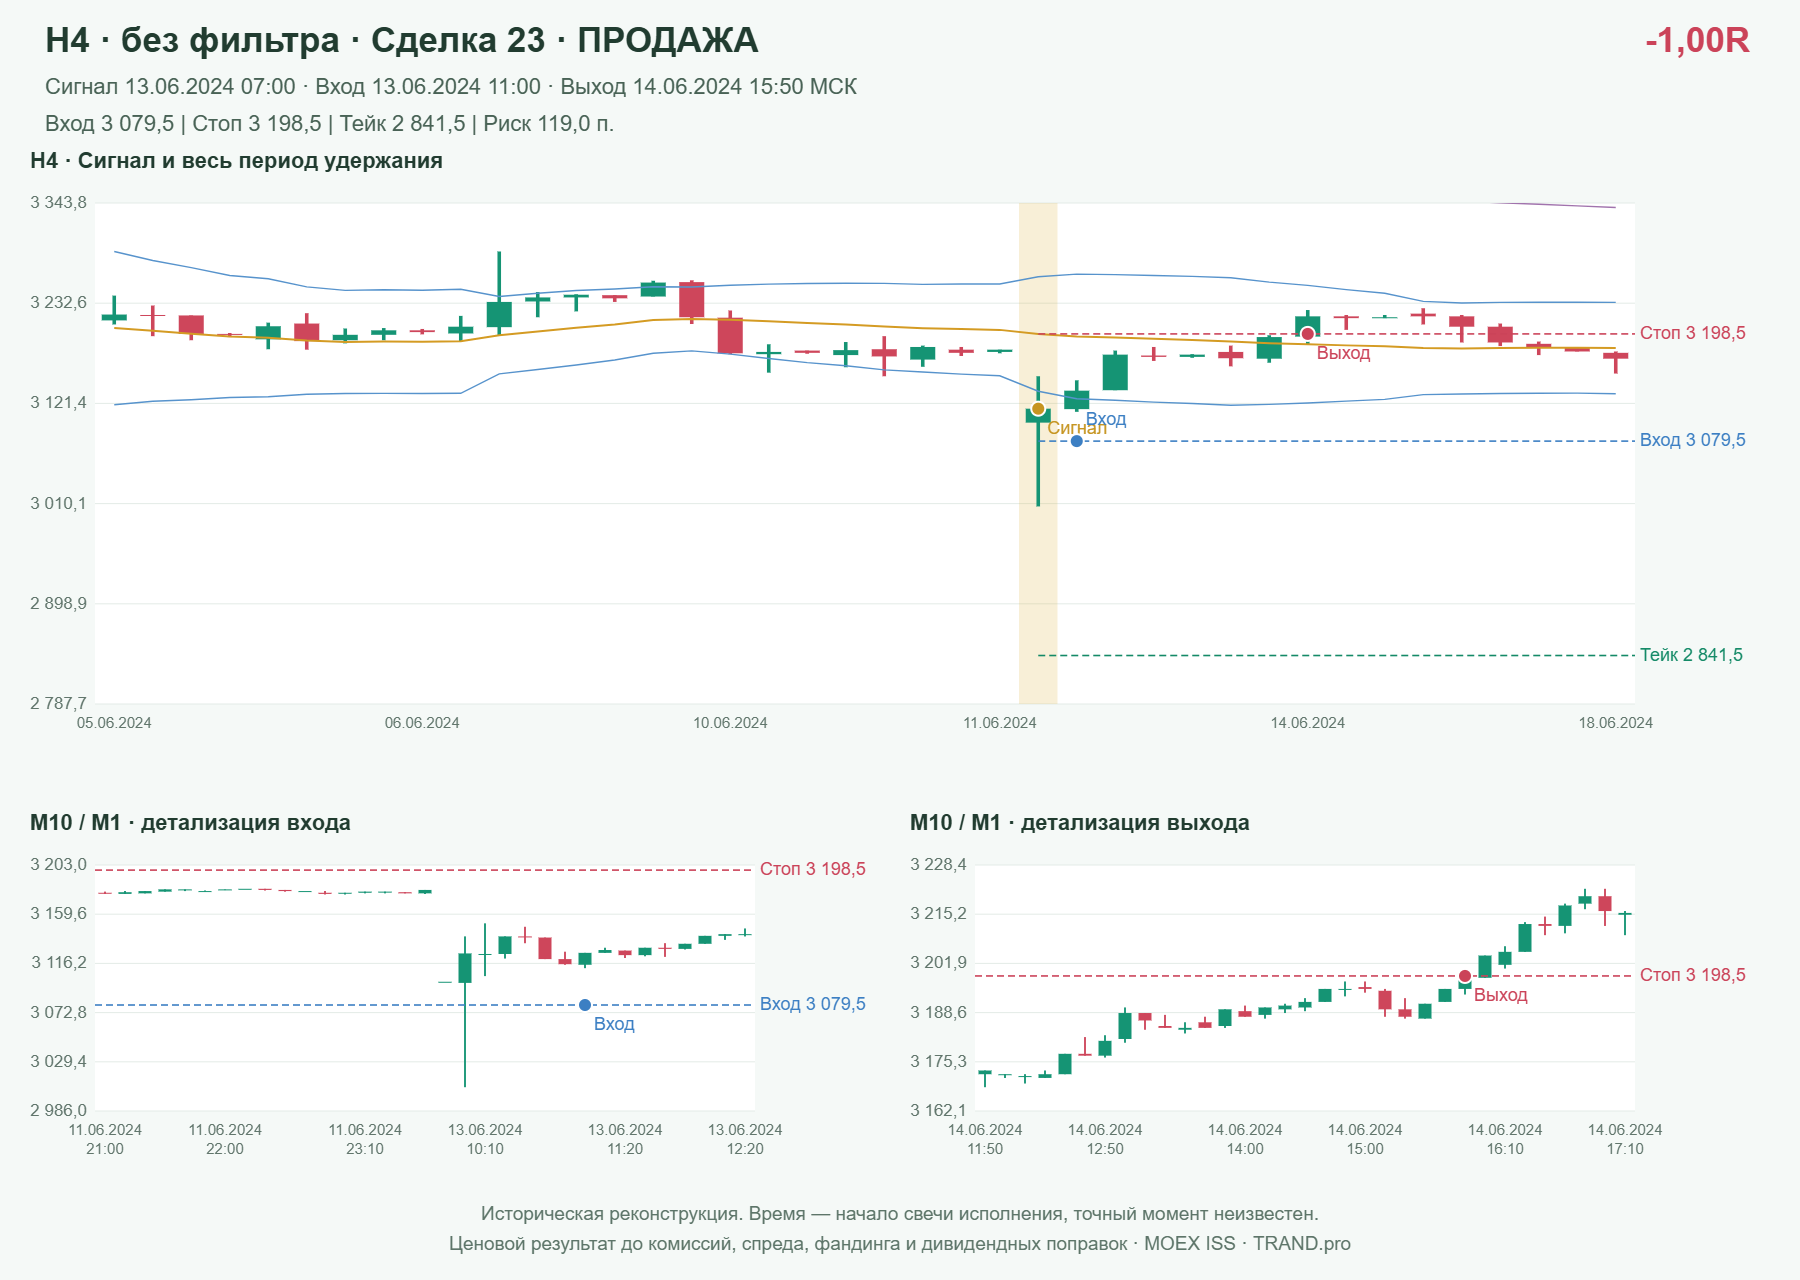
Task: Click the 3 343,8 price axis label
Action: (x=59, y=203)
